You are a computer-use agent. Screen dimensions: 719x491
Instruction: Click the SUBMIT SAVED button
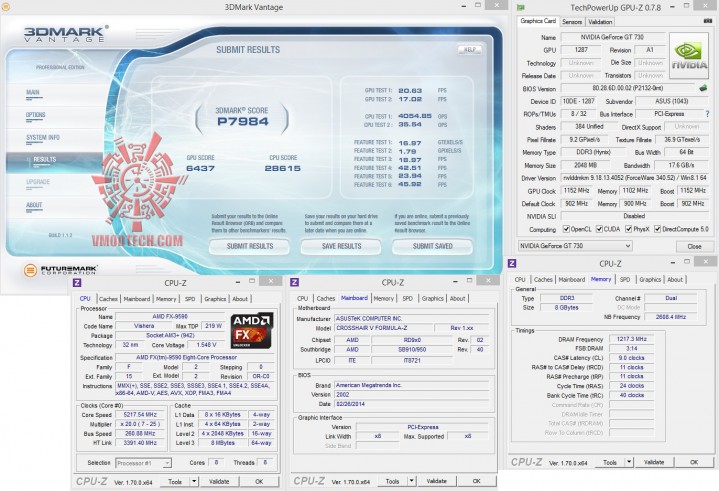tap(432, 246)
